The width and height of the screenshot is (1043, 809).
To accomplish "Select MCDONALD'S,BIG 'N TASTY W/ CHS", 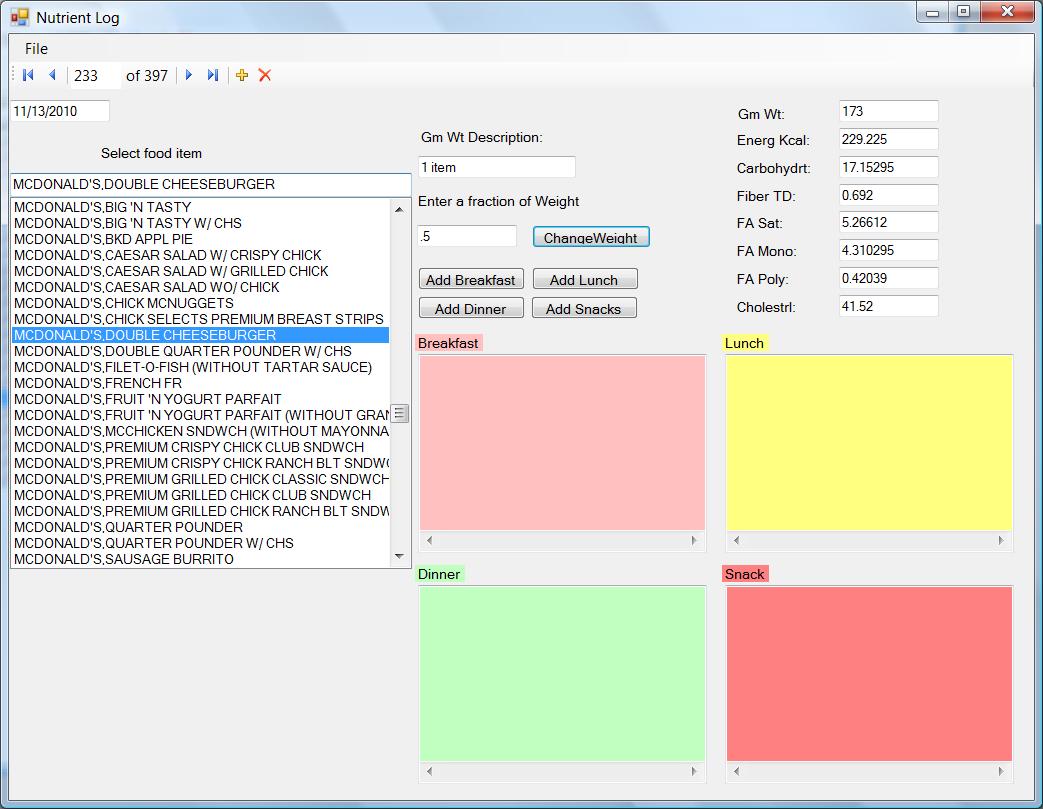I will tap(201, 223).
